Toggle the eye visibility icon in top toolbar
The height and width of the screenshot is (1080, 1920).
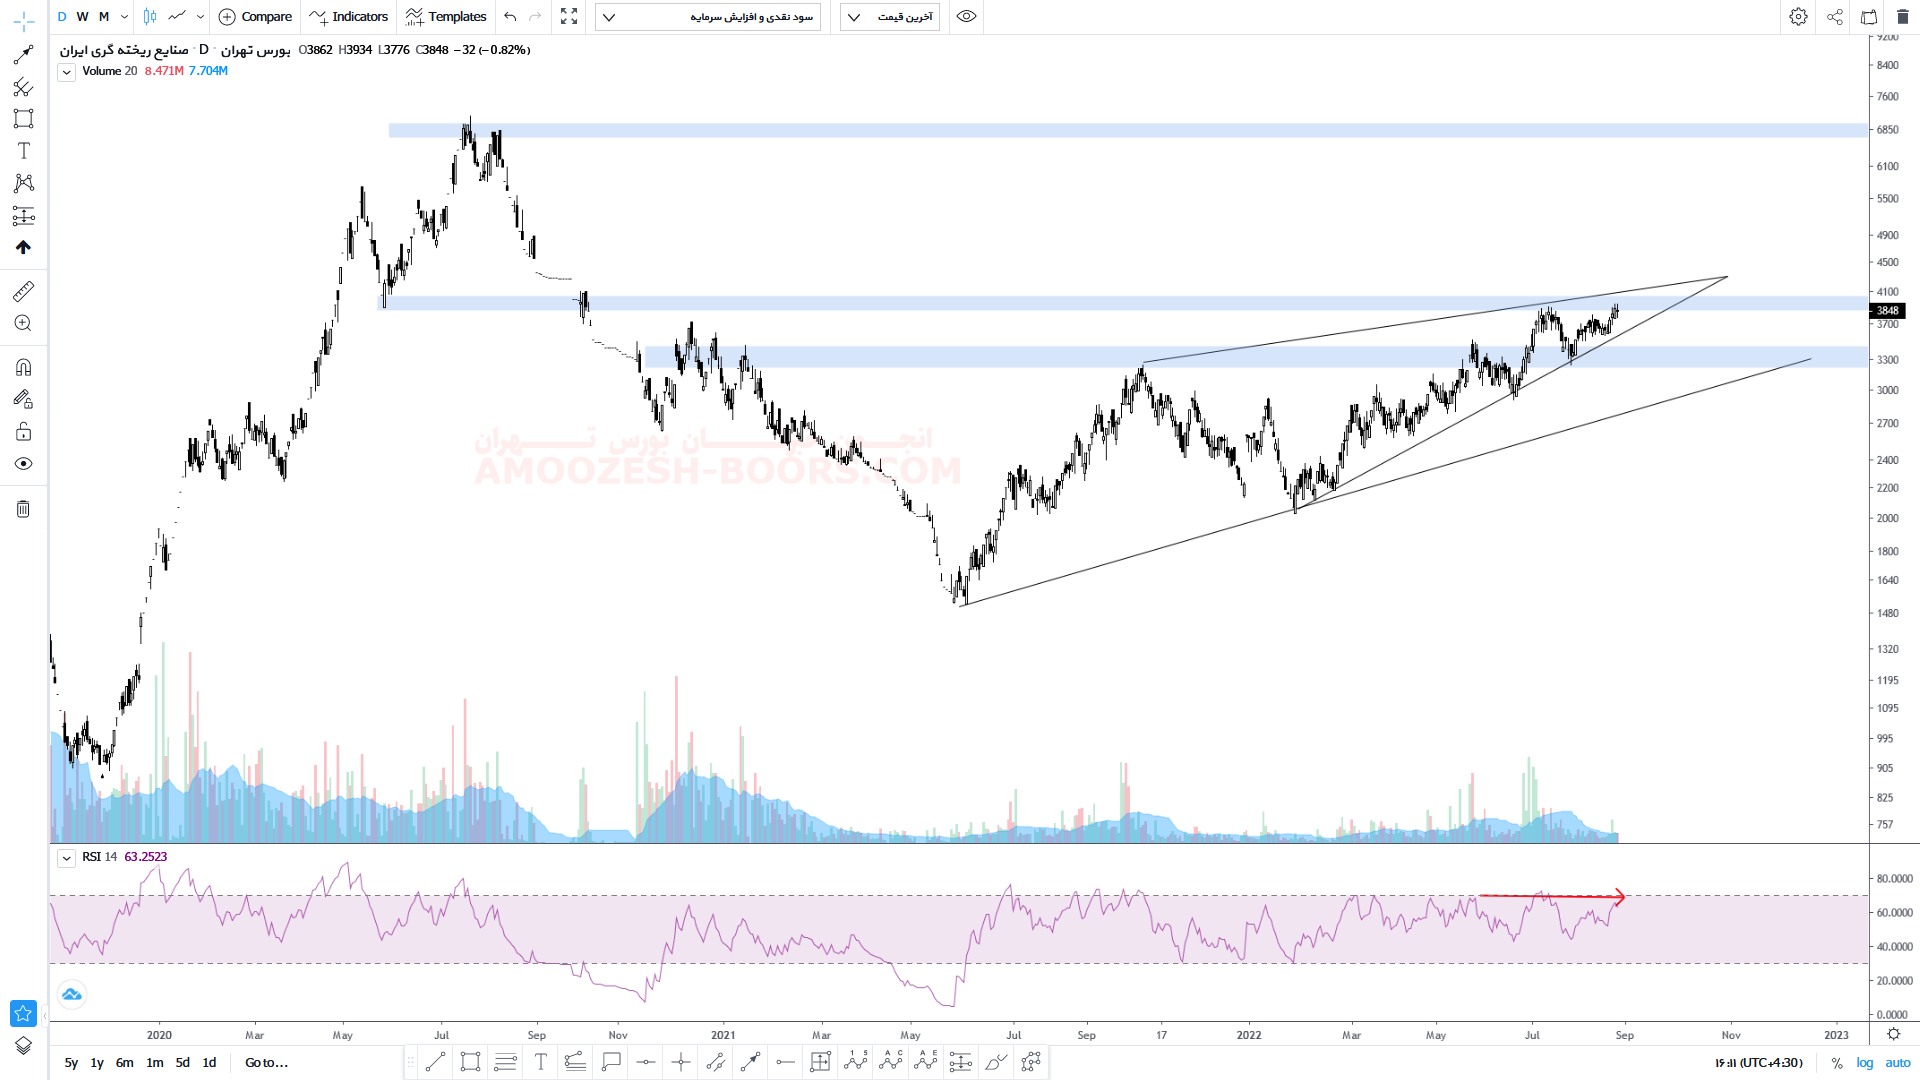966,17
